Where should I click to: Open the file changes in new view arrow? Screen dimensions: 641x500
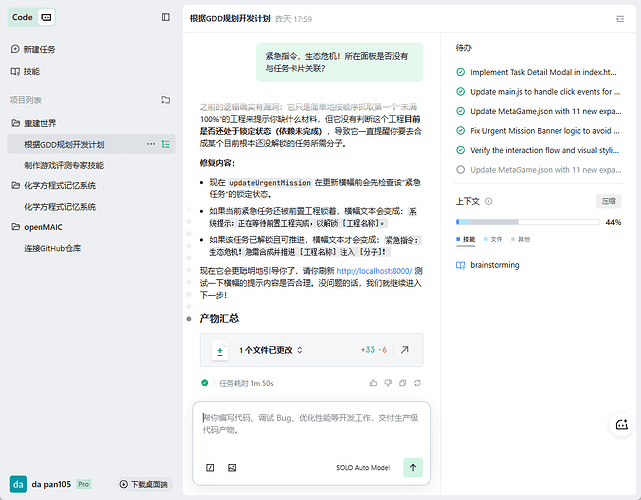pyautogui.click(x=405, y=351)
